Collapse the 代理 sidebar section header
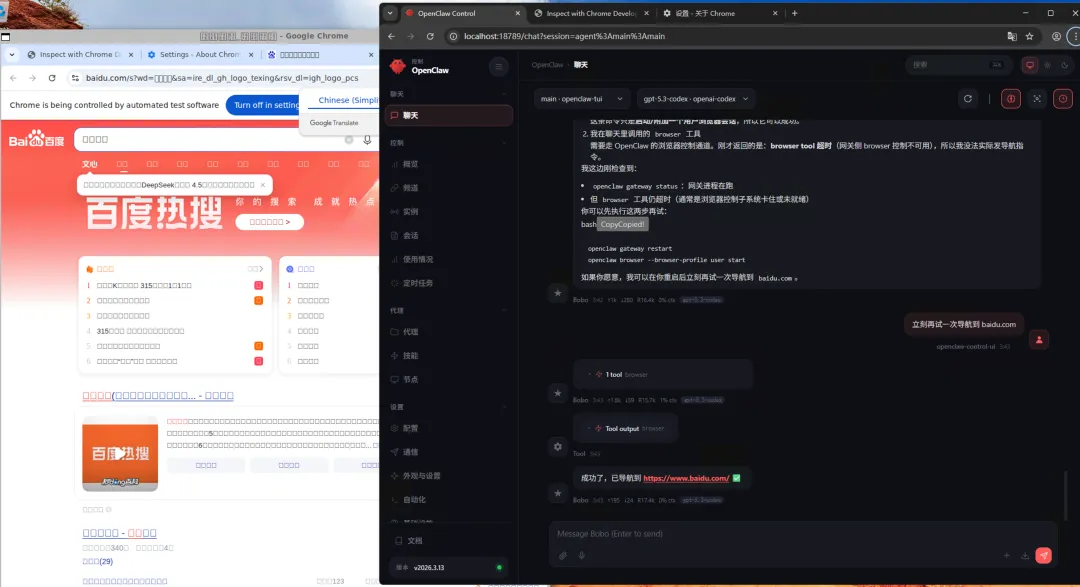1080x587 pixels. (x=448, y=311)
